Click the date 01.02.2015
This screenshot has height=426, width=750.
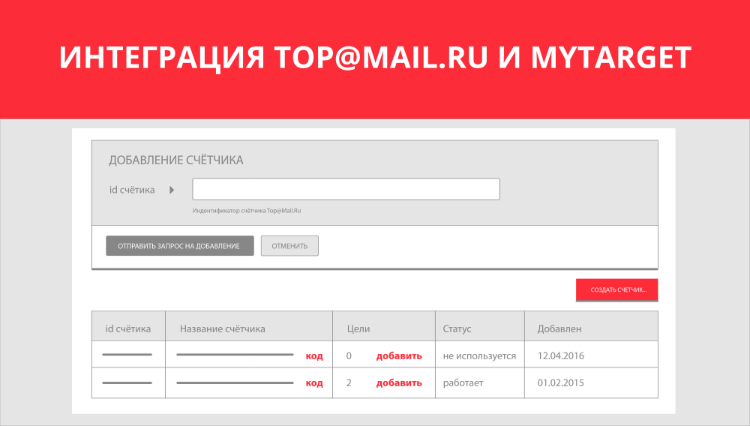click(561, 383)
